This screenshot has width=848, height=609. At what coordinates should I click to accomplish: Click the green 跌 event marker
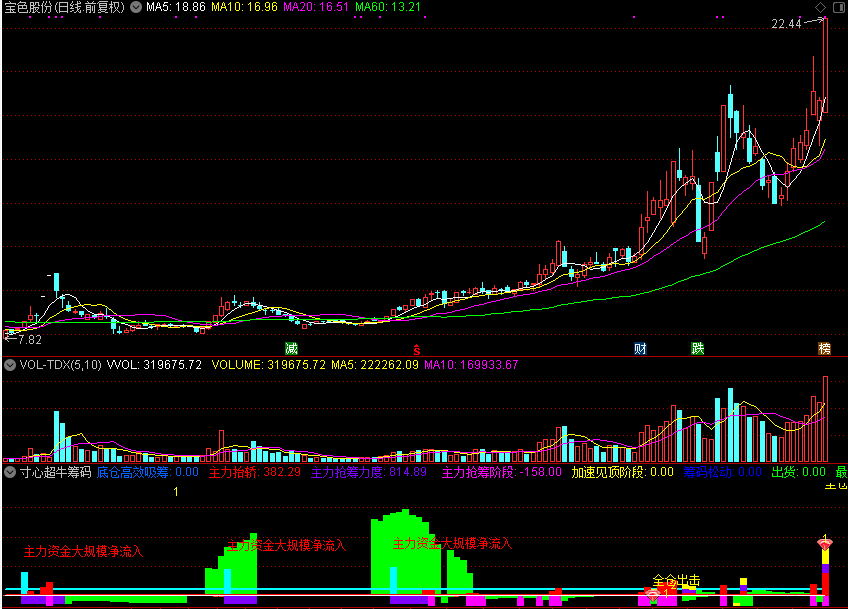(x=698, y=348)
